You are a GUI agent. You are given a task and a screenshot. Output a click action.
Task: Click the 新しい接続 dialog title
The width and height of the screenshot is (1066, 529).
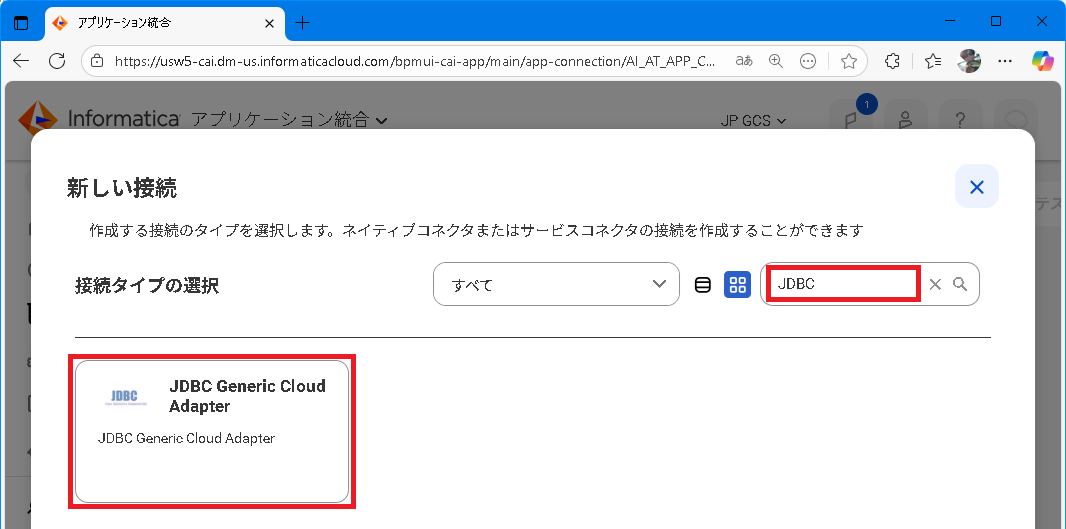(122, 188)
